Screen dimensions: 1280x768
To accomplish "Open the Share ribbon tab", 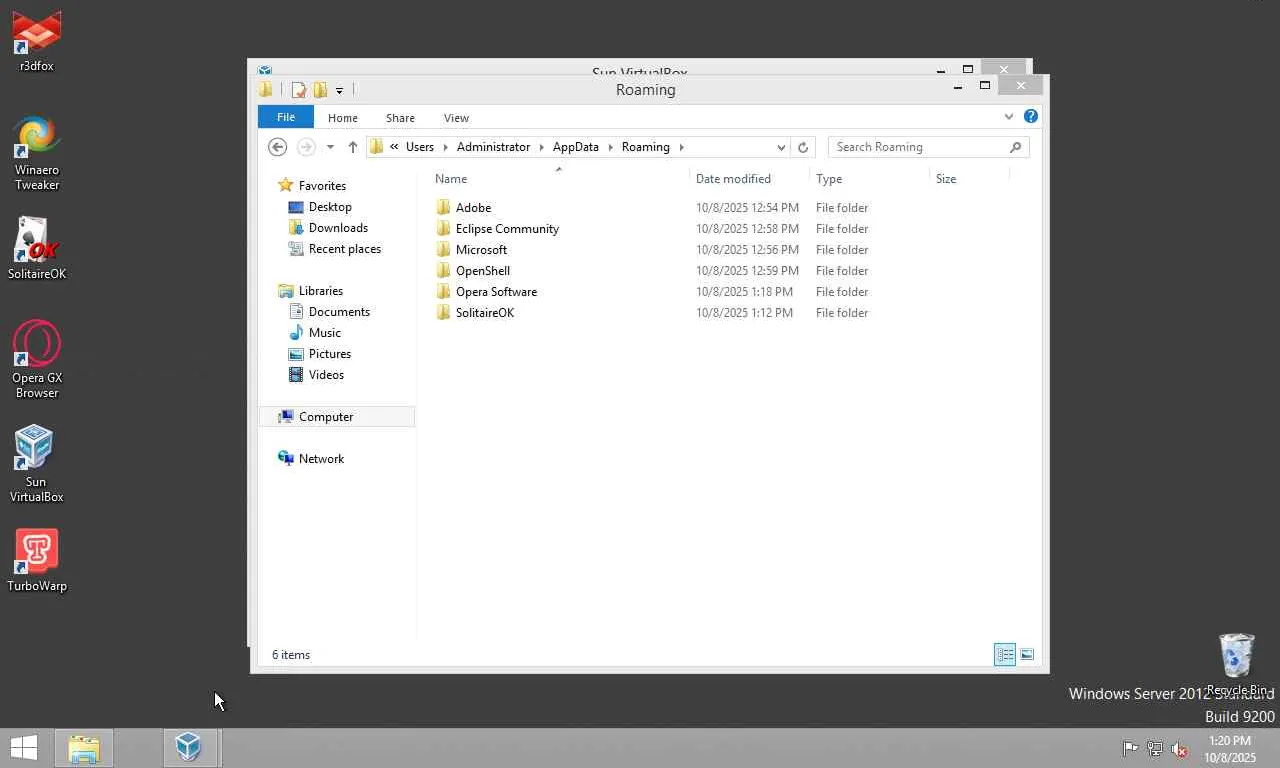I will tap(400, 118).
